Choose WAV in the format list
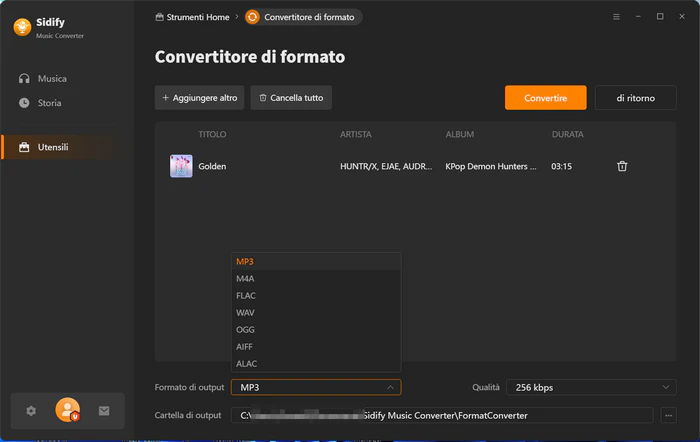700x442 pixels. [x=316, y=313]
